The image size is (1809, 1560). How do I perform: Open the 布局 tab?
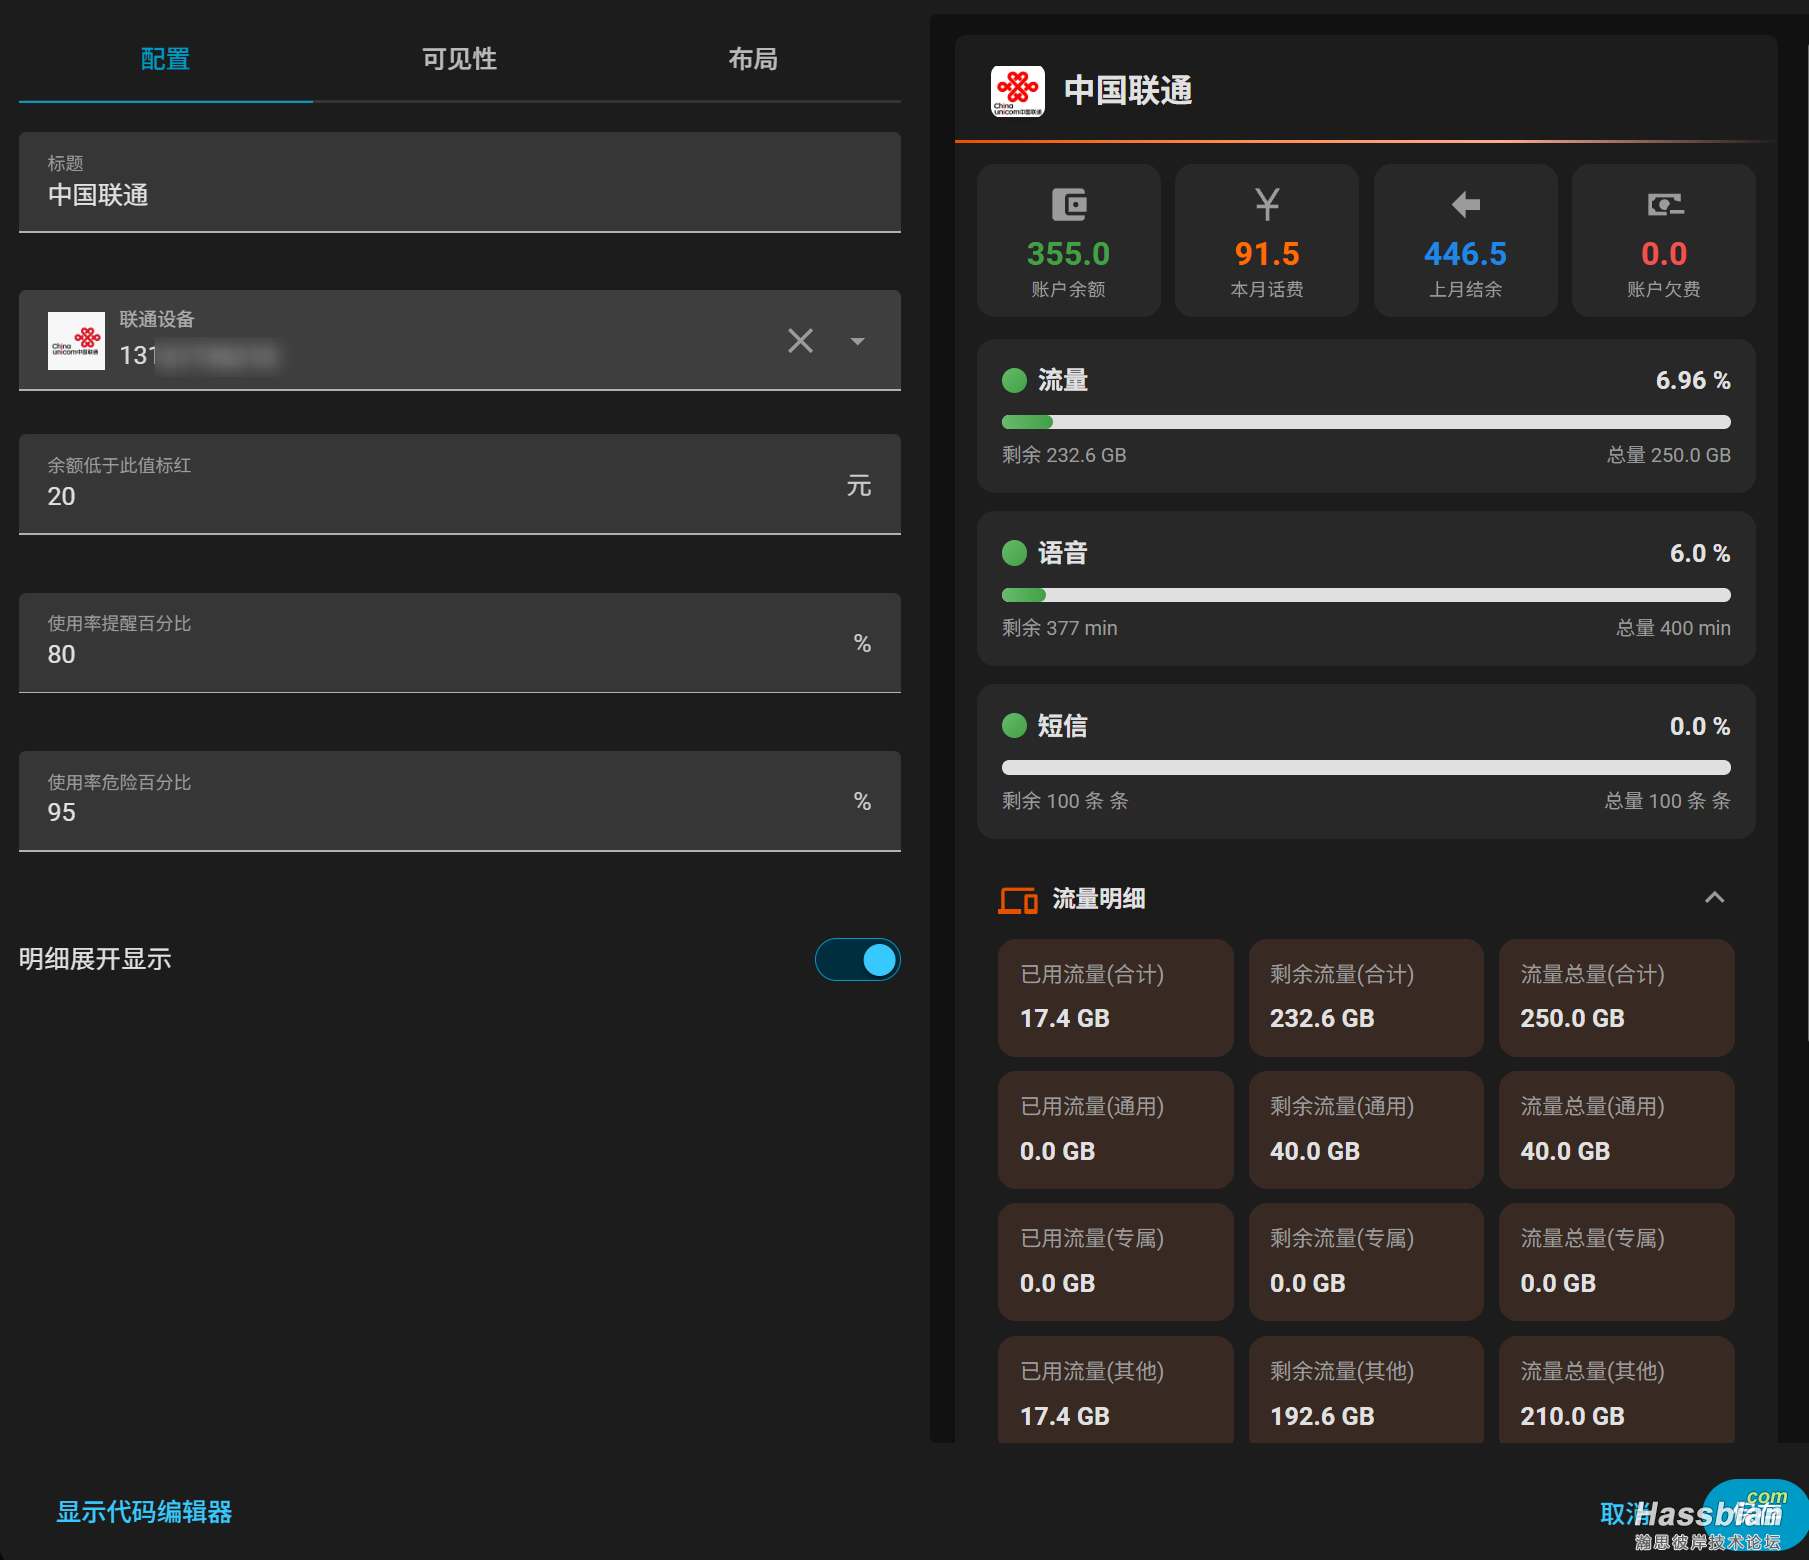753,59
